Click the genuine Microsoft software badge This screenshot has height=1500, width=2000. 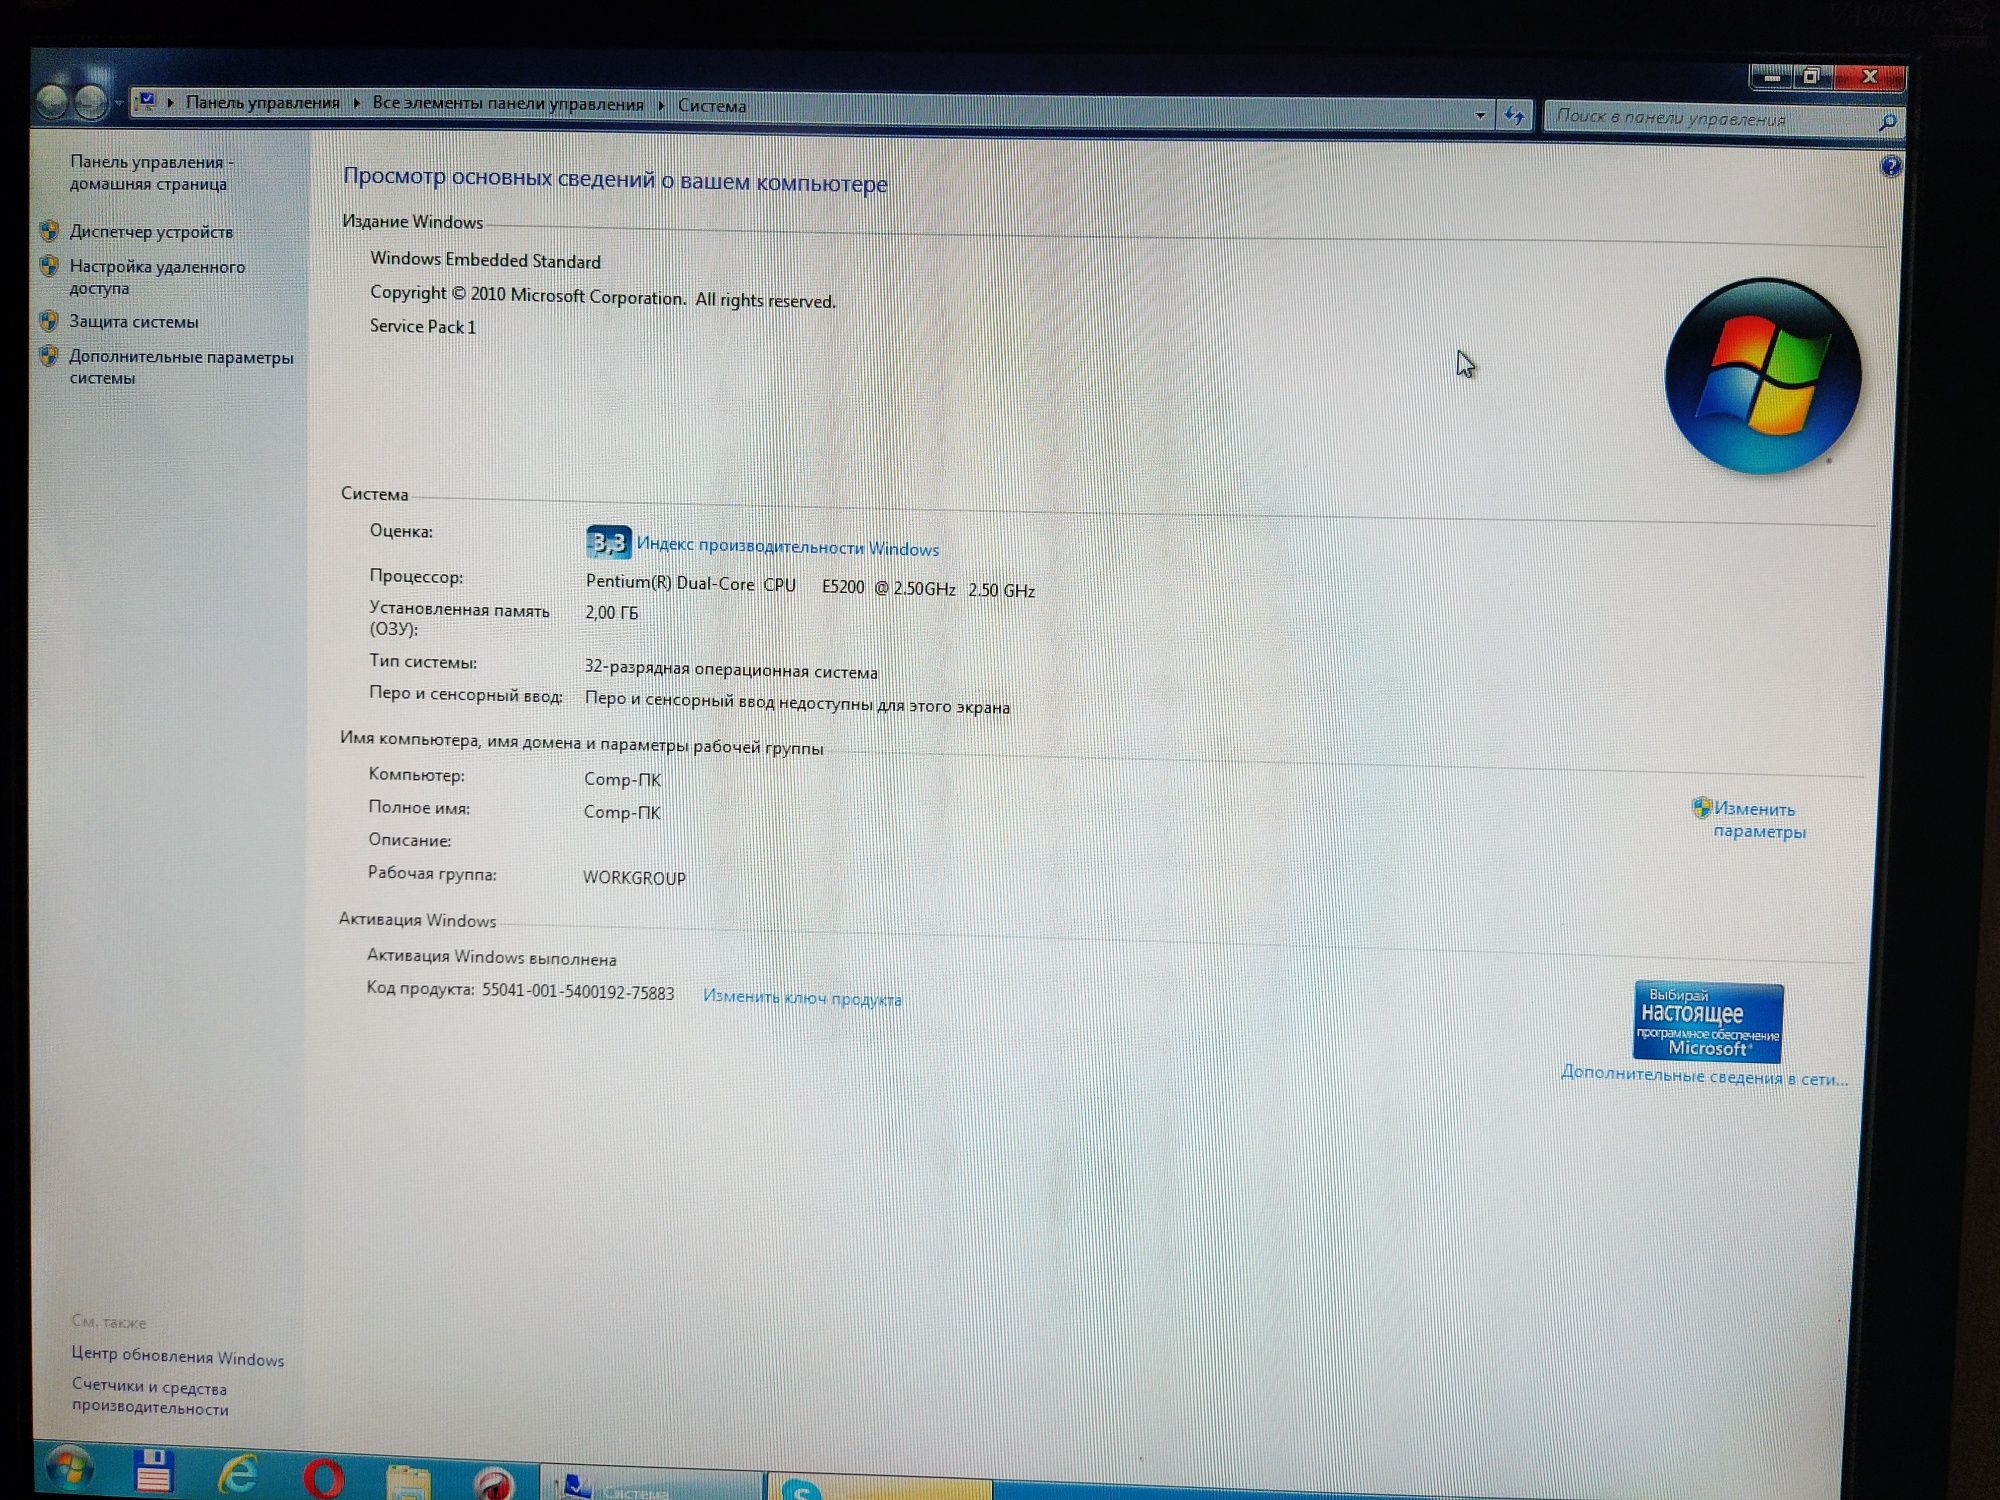[1708, 1022]
